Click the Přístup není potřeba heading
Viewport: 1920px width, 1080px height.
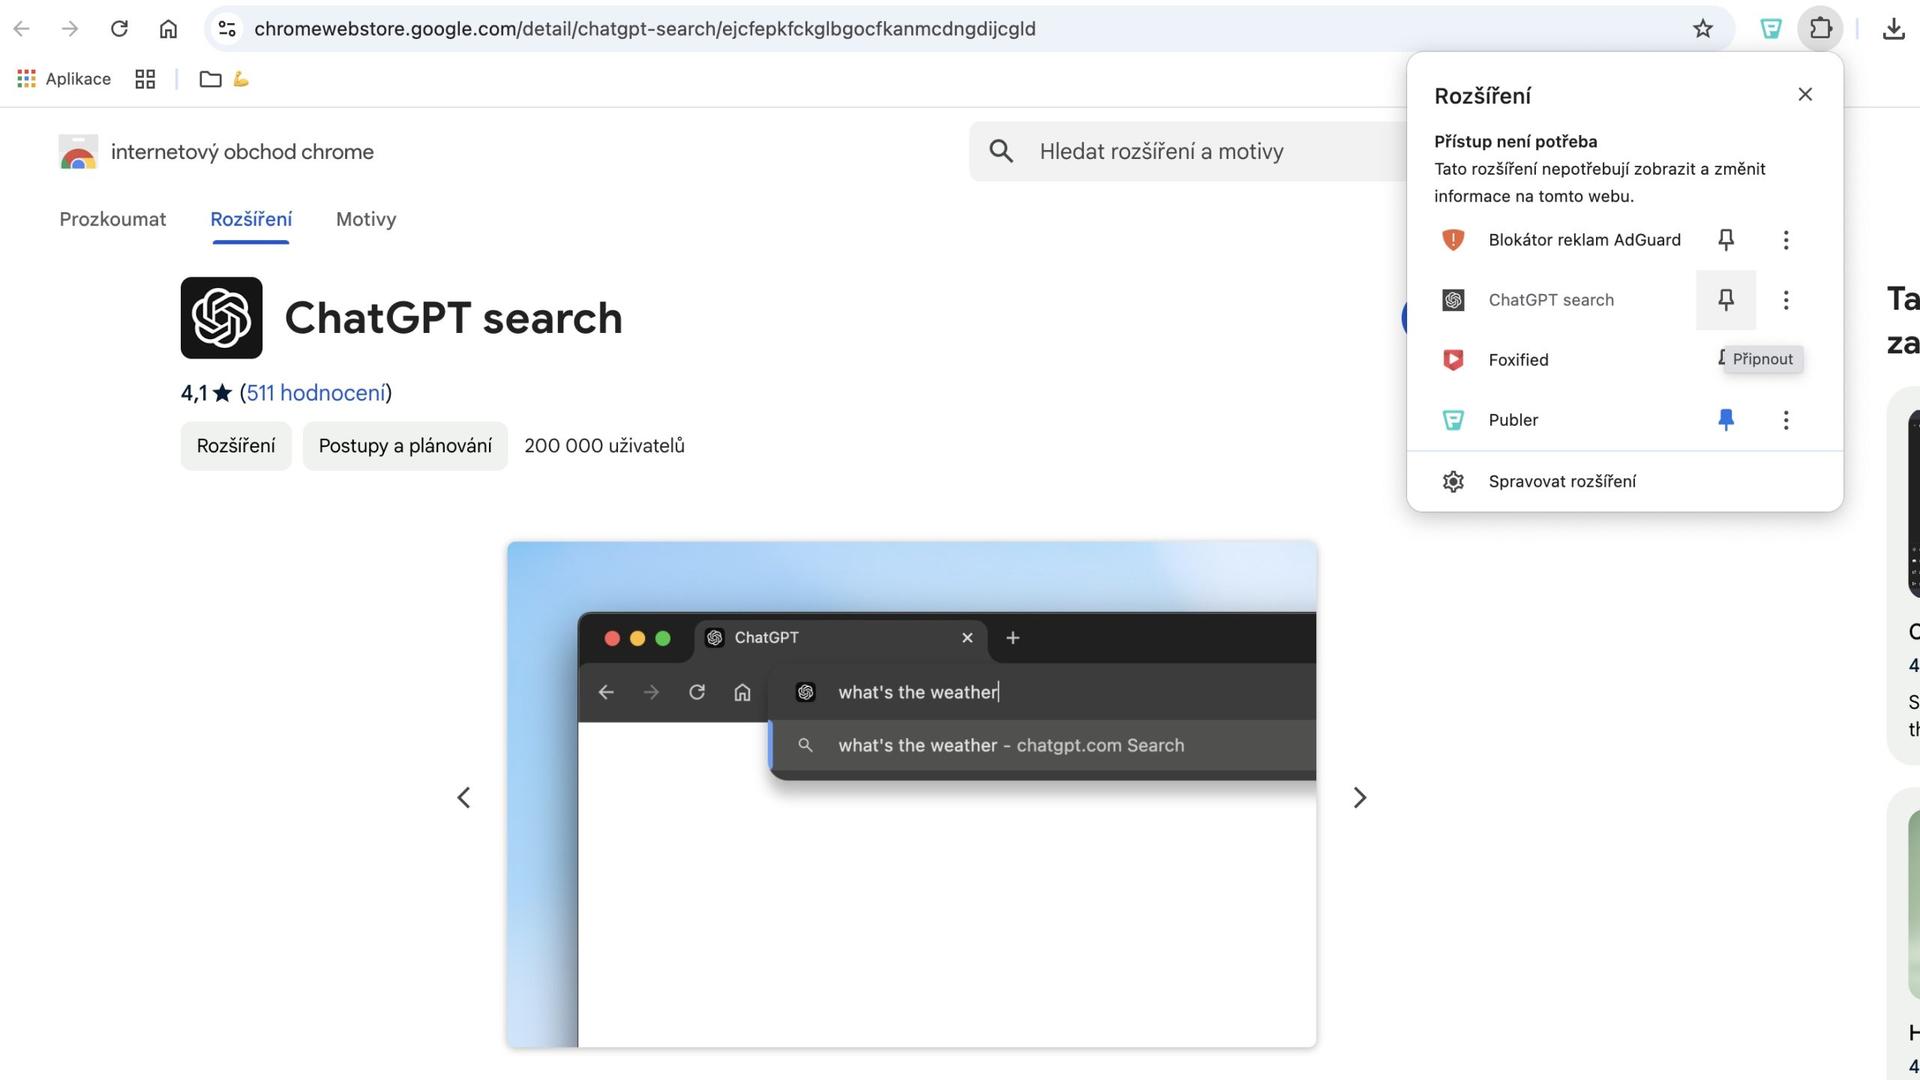coord(1515,142)
